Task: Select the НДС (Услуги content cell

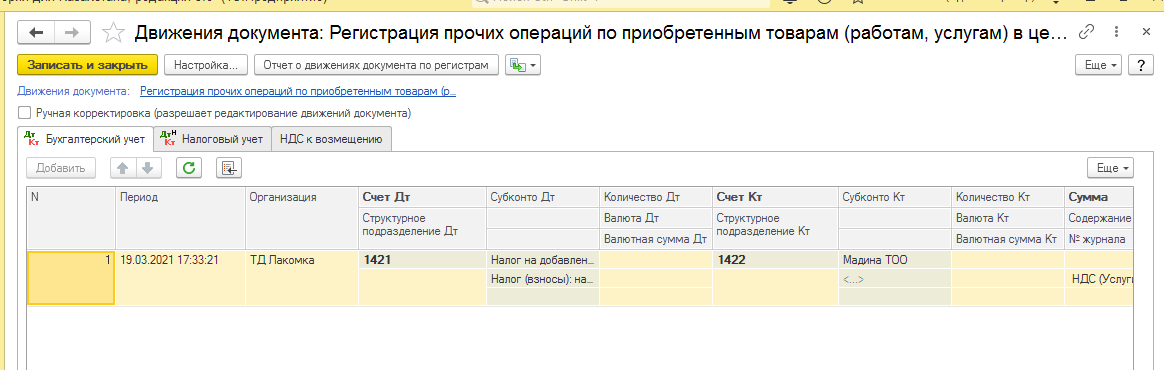Action: point(1100,279)
